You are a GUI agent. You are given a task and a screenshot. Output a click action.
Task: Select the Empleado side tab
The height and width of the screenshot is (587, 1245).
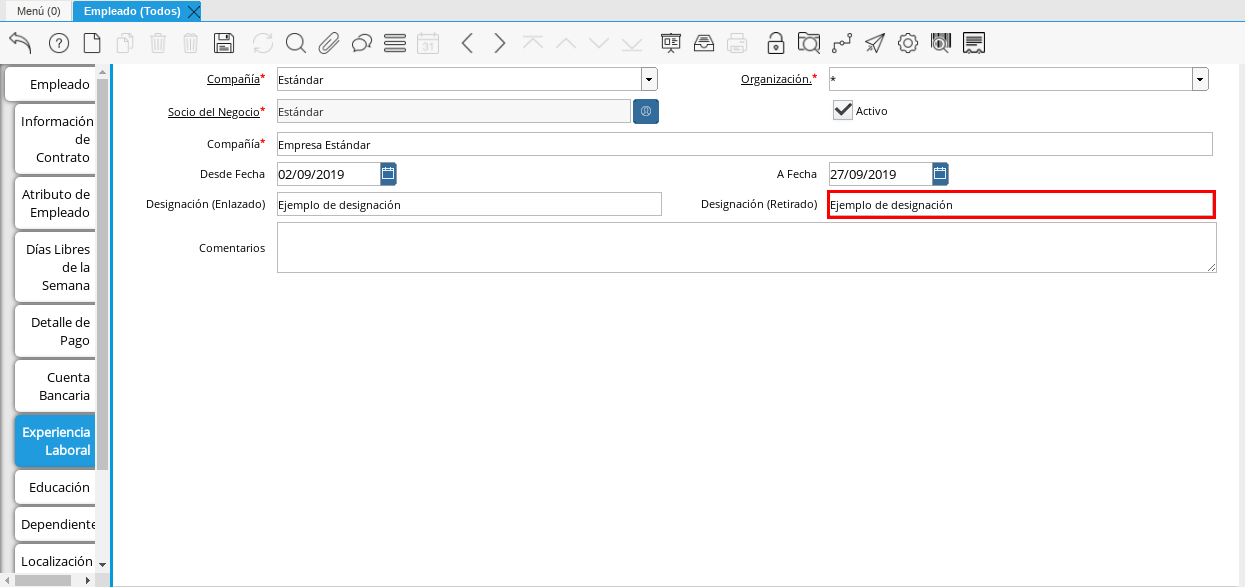50,84
